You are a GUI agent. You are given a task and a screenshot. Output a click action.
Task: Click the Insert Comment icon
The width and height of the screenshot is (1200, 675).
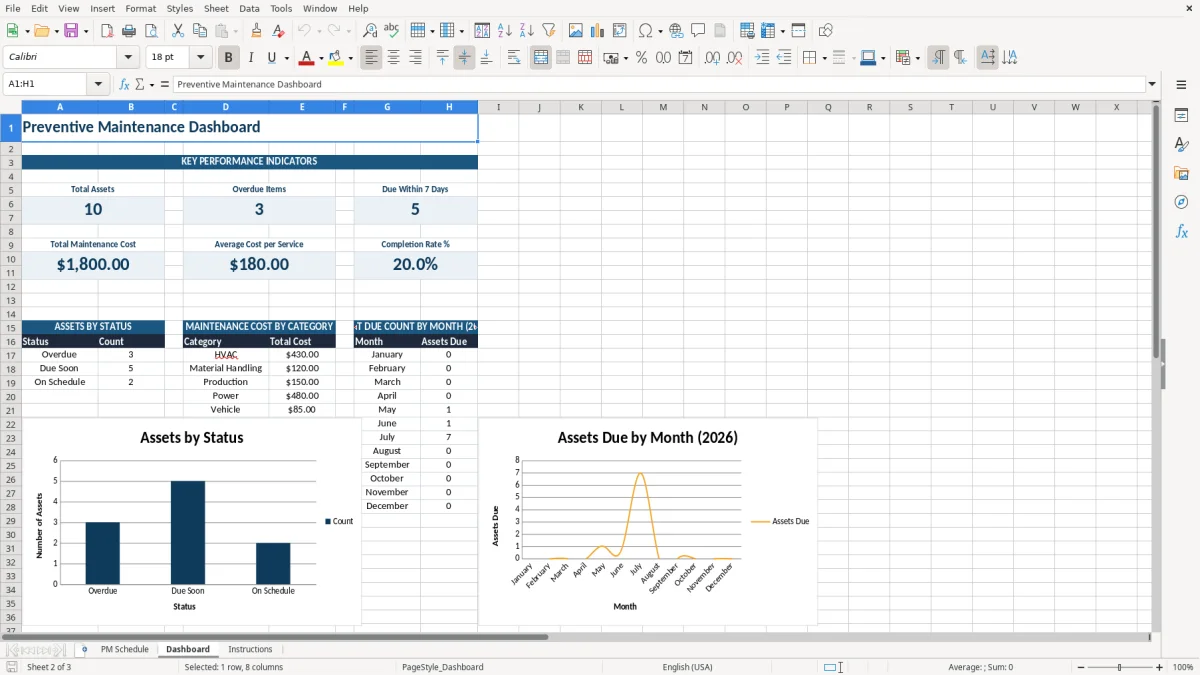click(698, 31)
